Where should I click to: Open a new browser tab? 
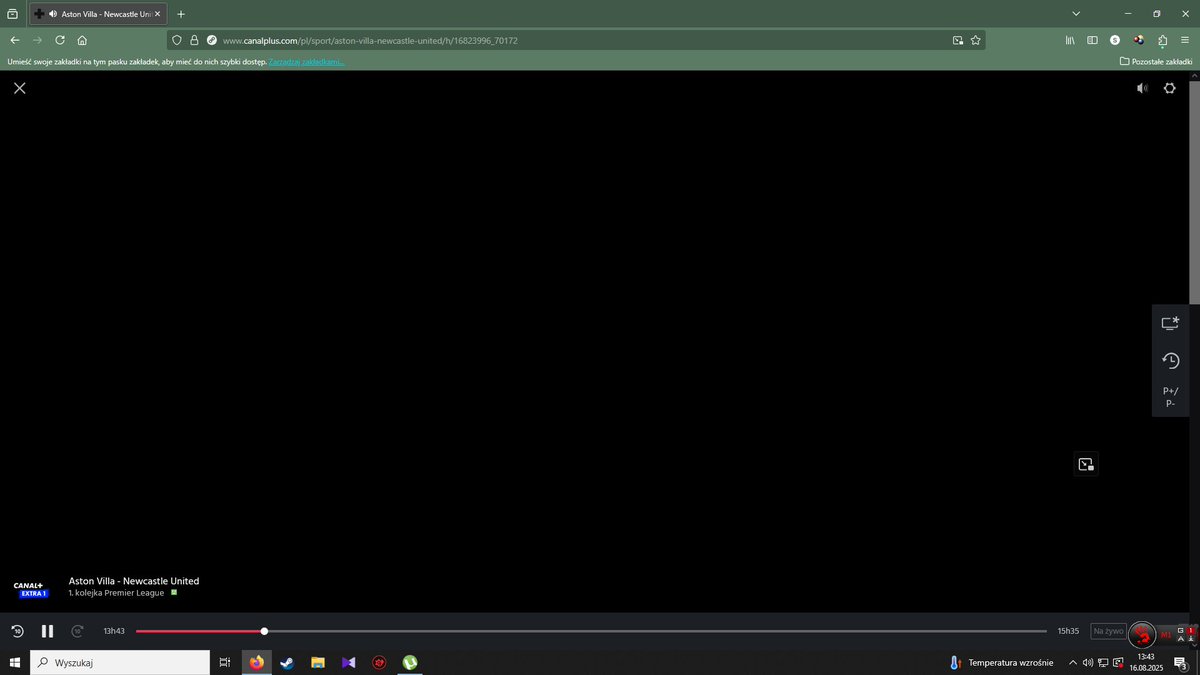[x=181, y=14]
